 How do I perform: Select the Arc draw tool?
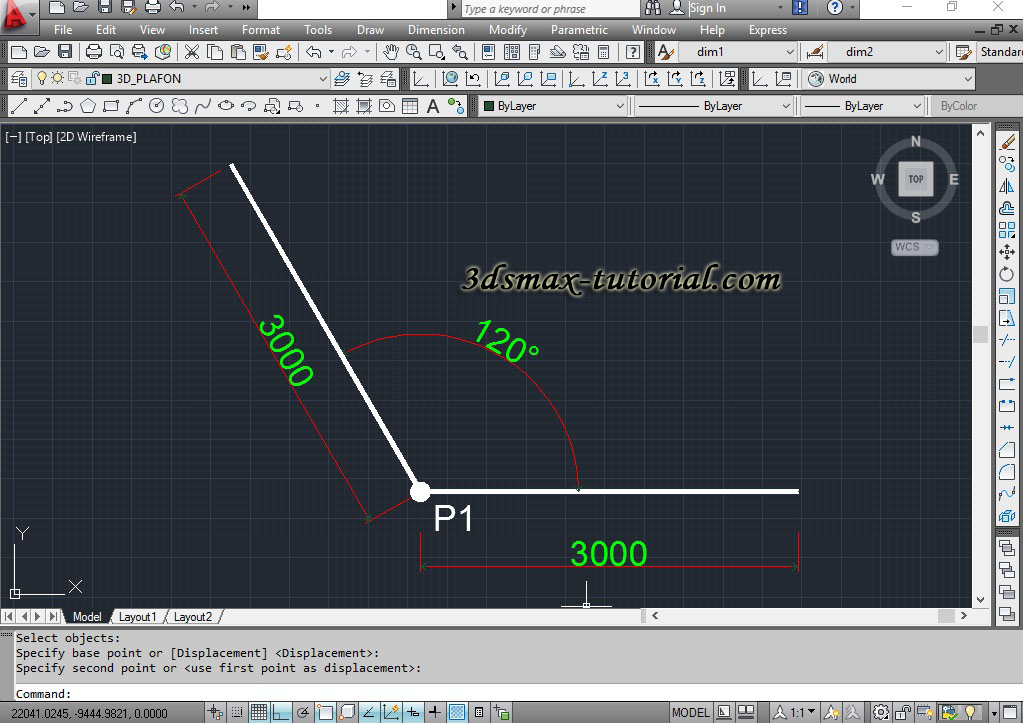coord(134,106)
